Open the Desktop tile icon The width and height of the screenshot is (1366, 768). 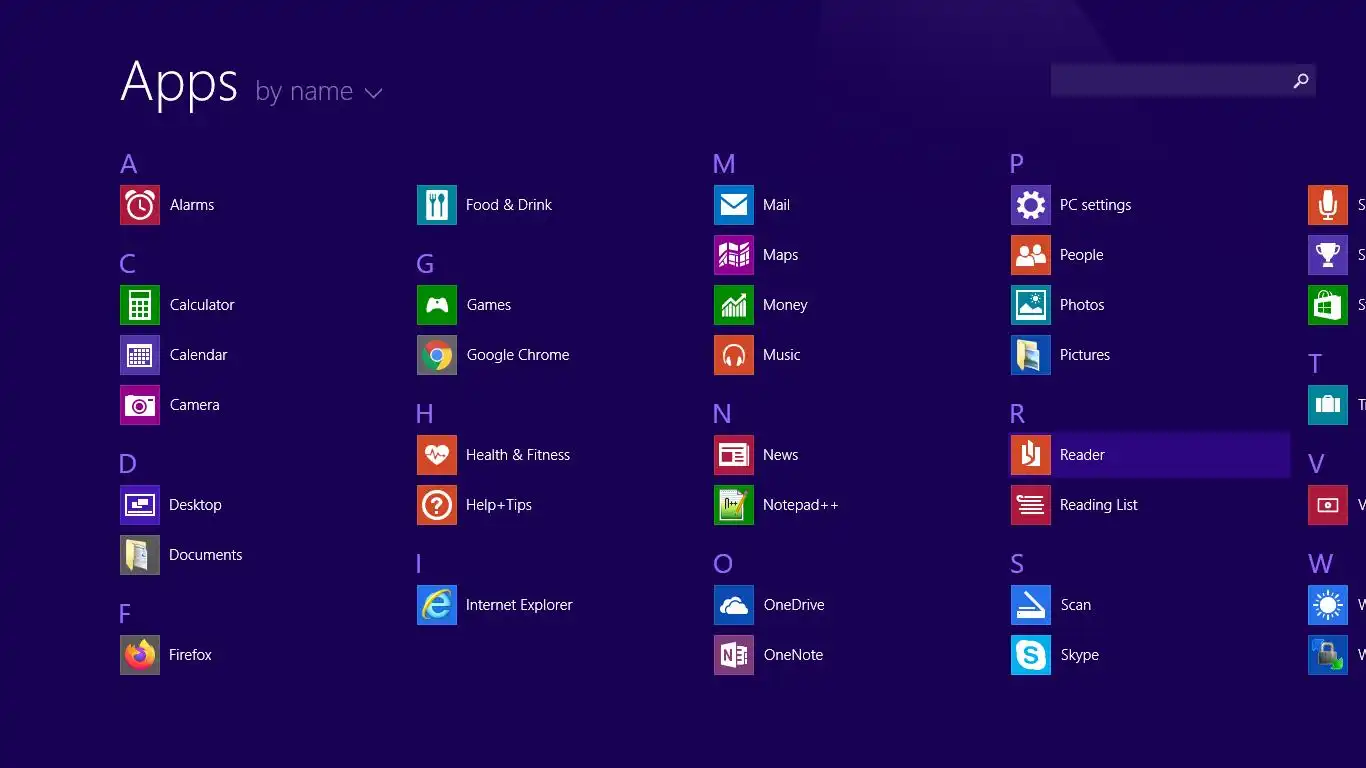pos(140,505)
